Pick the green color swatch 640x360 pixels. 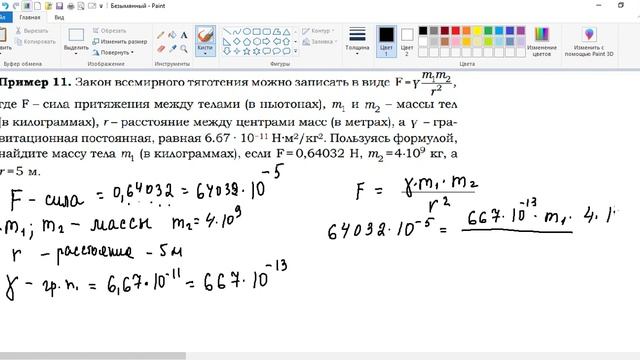click(x=488, y=31)
